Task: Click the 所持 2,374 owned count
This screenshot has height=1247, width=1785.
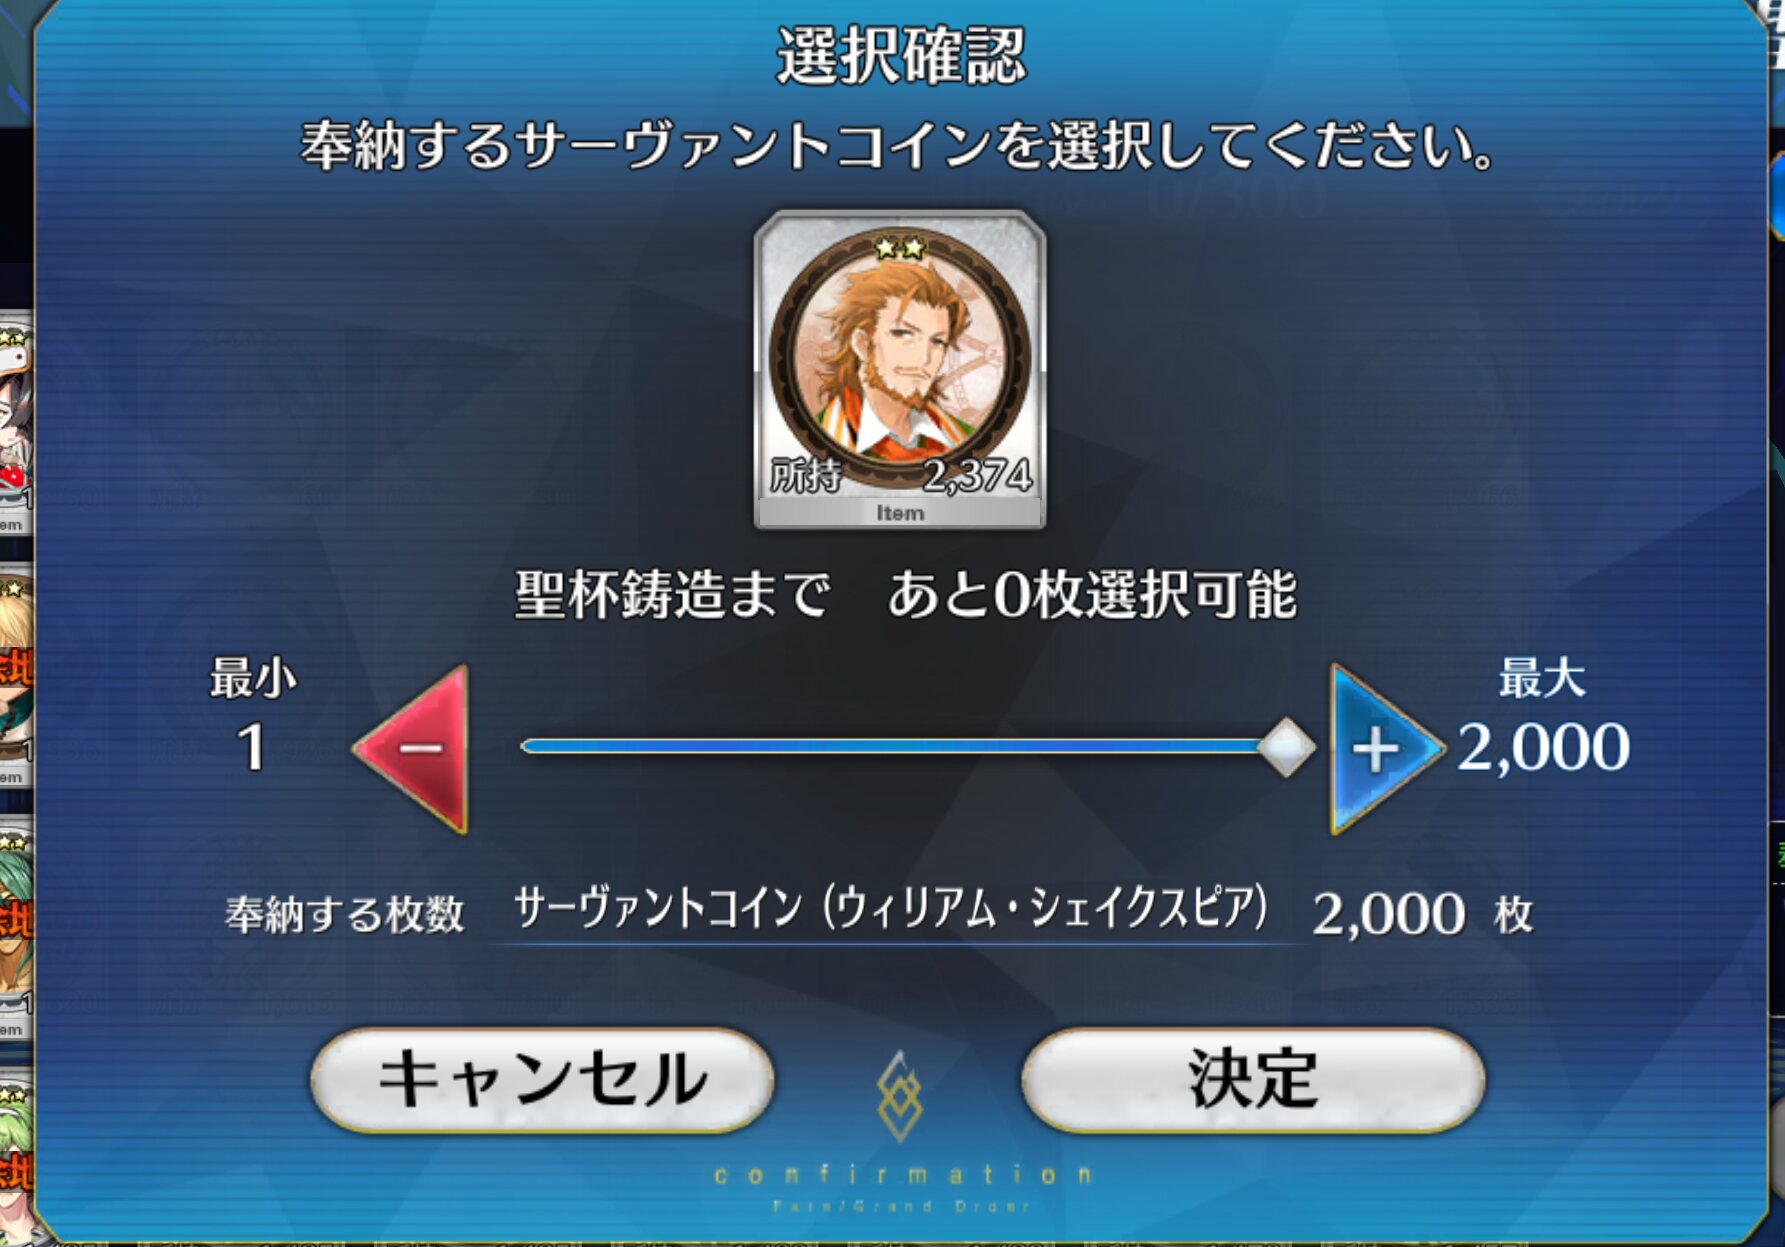Action: click(900, 476)
